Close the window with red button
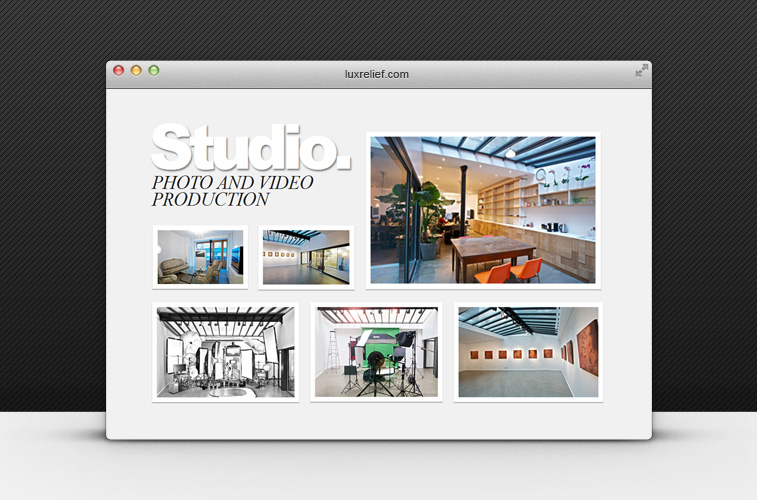This screenshot has height=500, width=757. 118,70
